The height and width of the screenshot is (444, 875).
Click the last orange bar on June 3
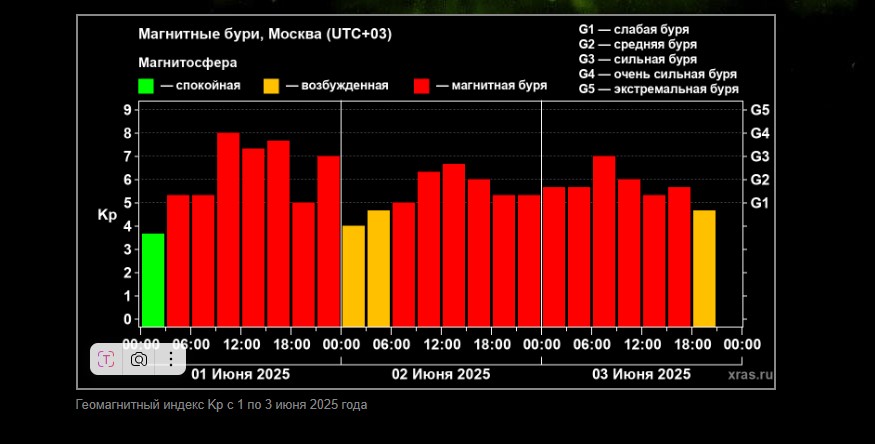tap(704, 268)
